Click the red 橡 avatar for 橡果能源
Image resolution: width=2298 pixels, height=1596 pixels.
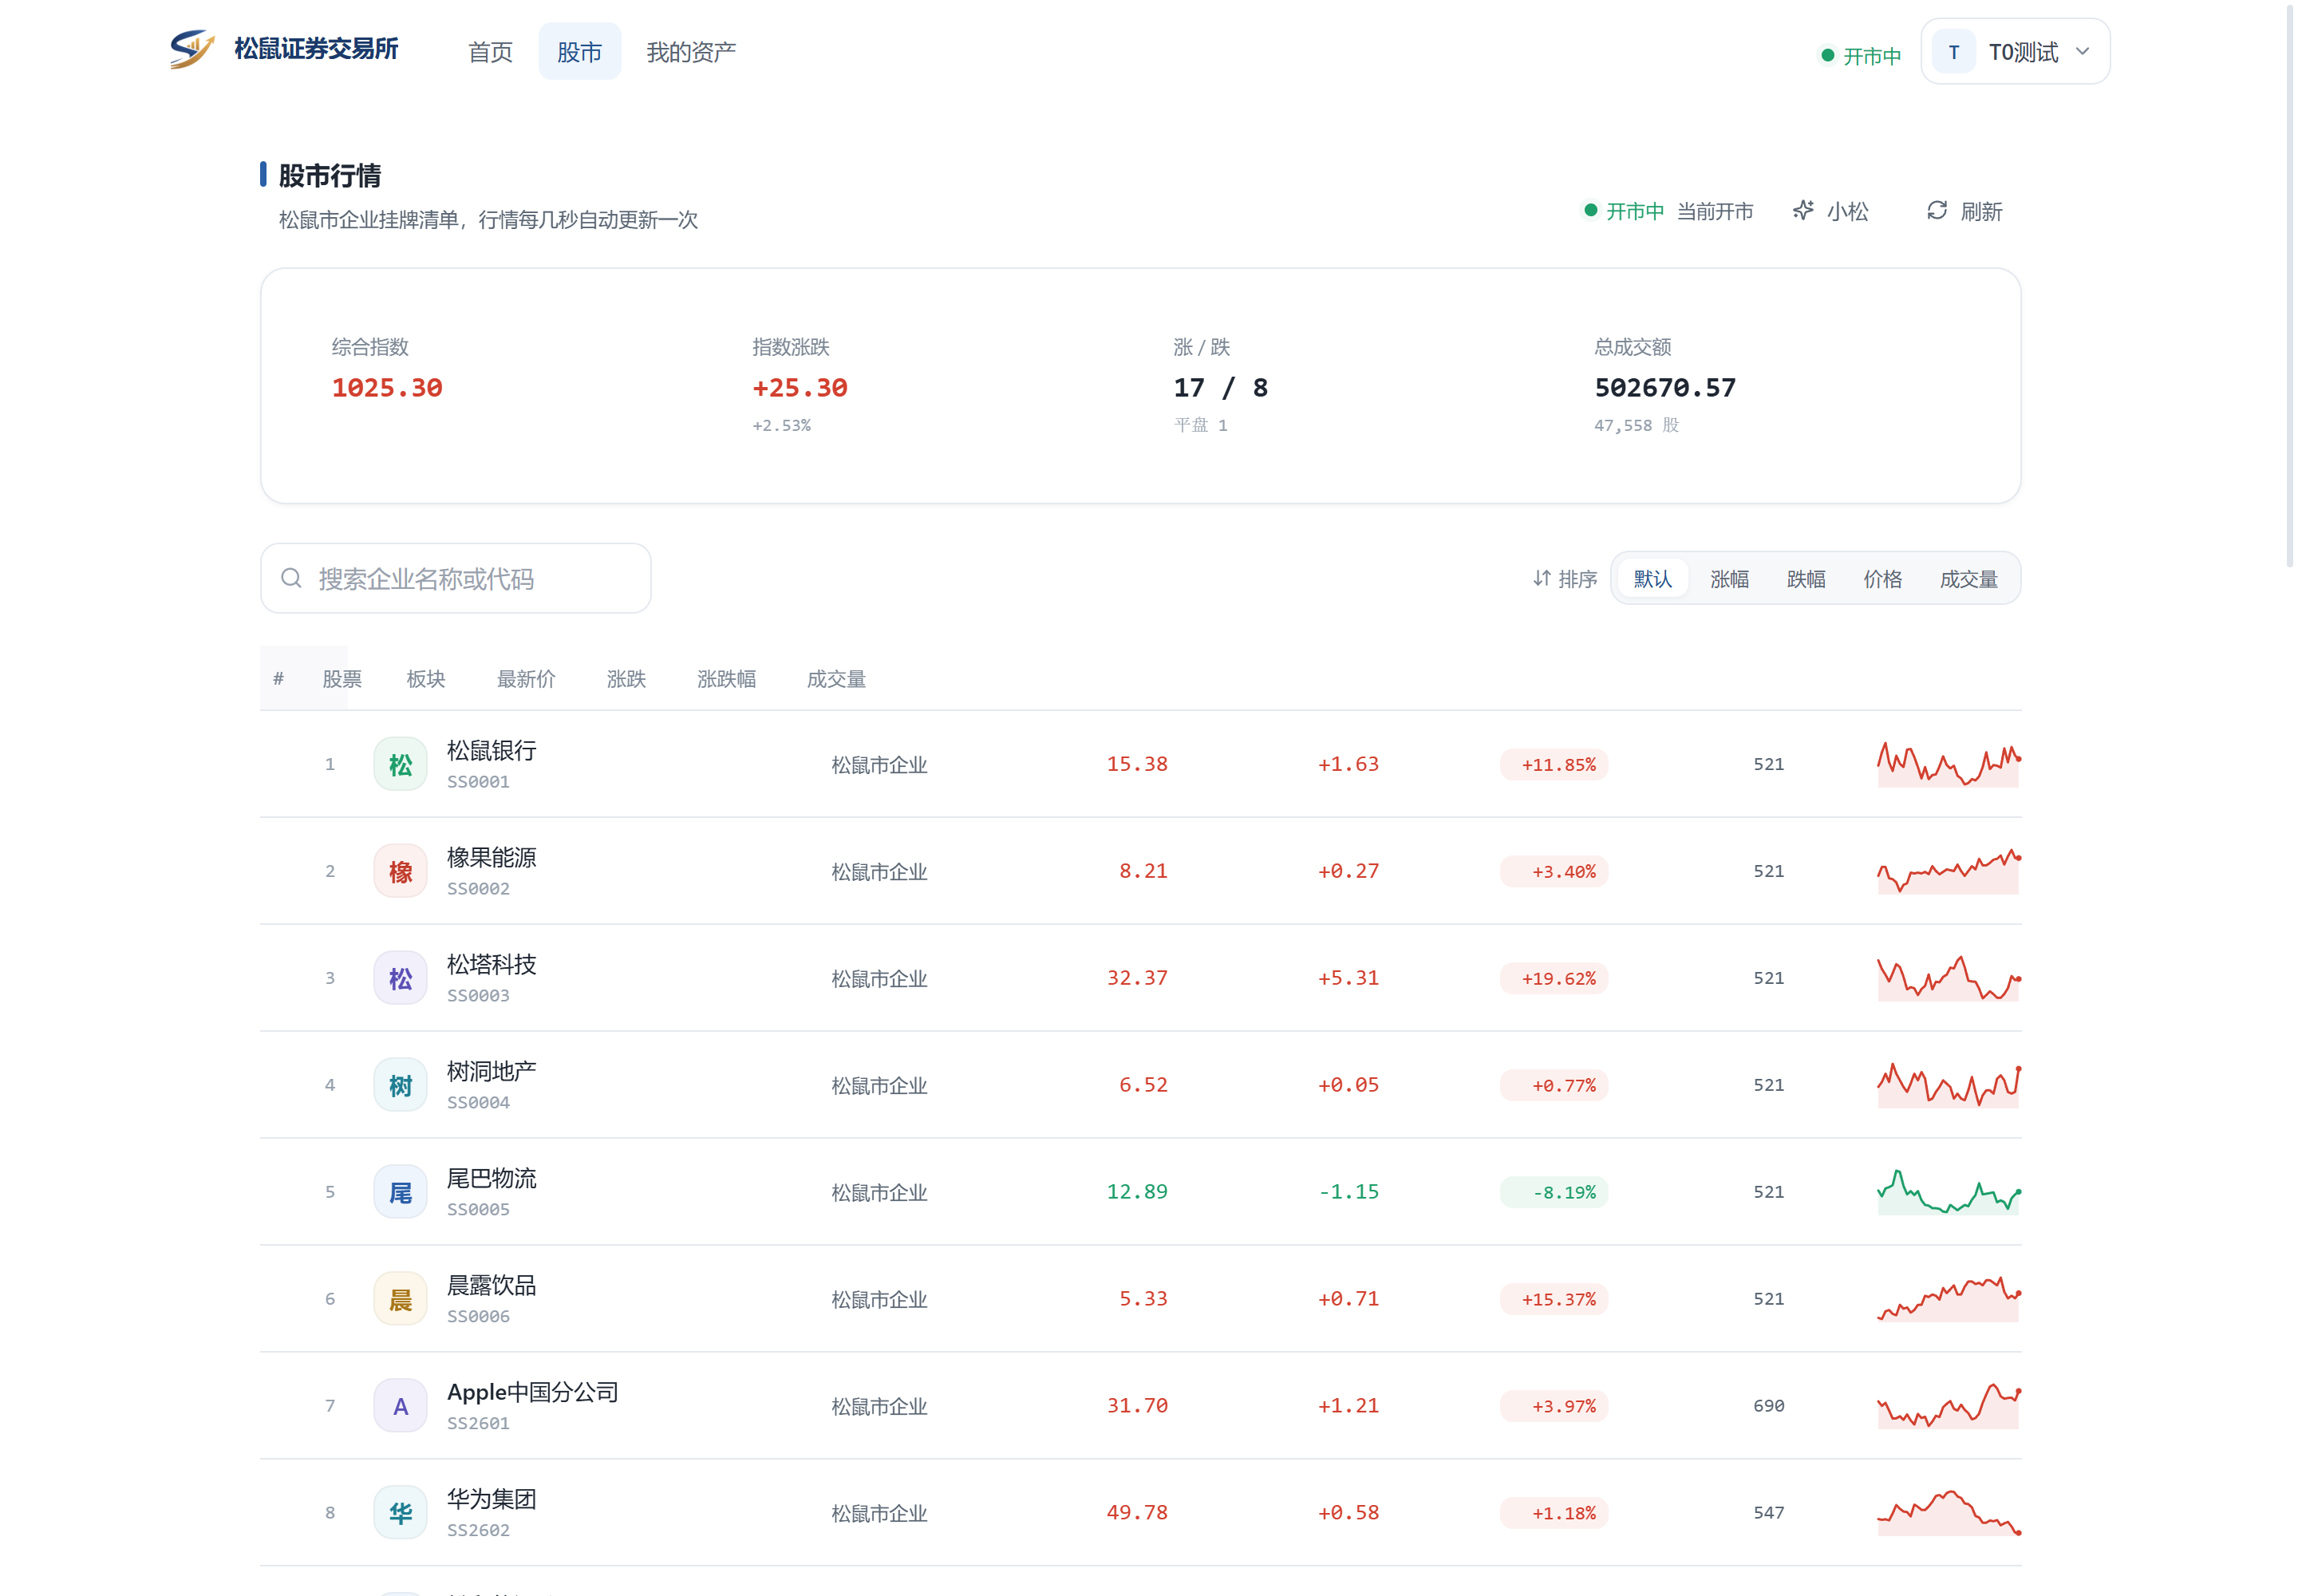coord(400,871)
